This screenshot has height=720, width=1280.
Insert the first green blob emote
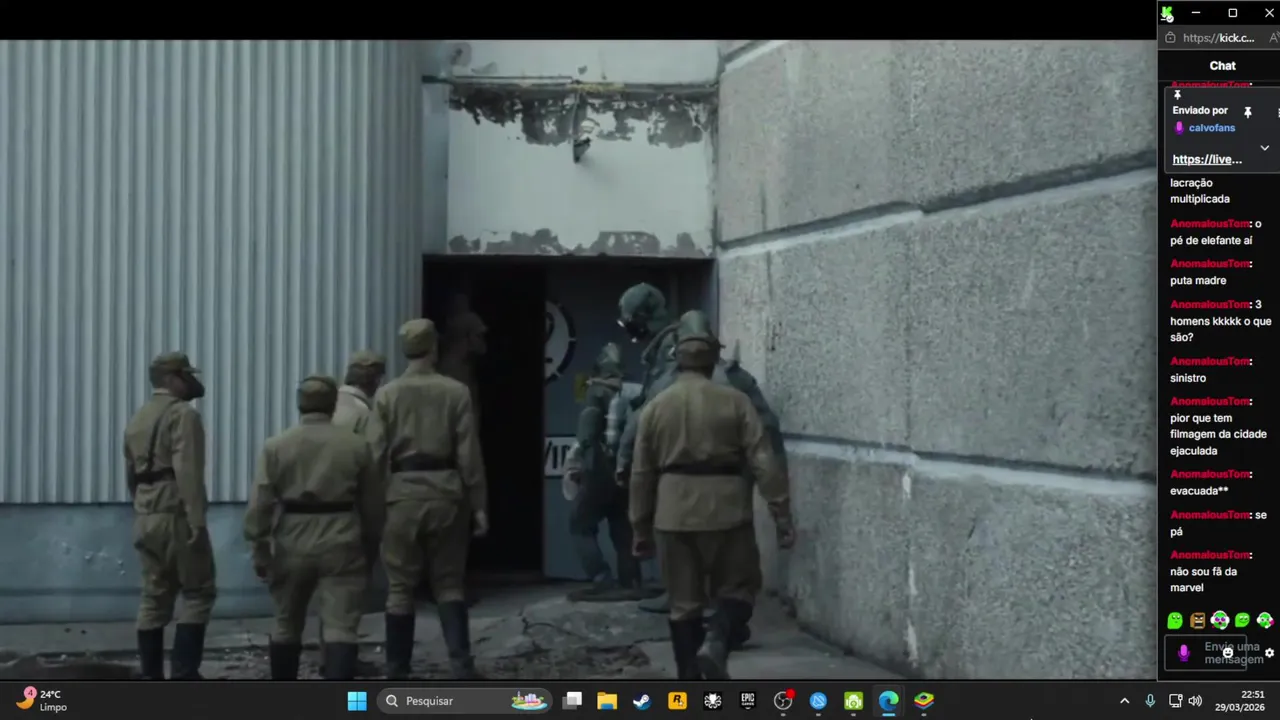pyautogui.click(x=1175, y=621)
